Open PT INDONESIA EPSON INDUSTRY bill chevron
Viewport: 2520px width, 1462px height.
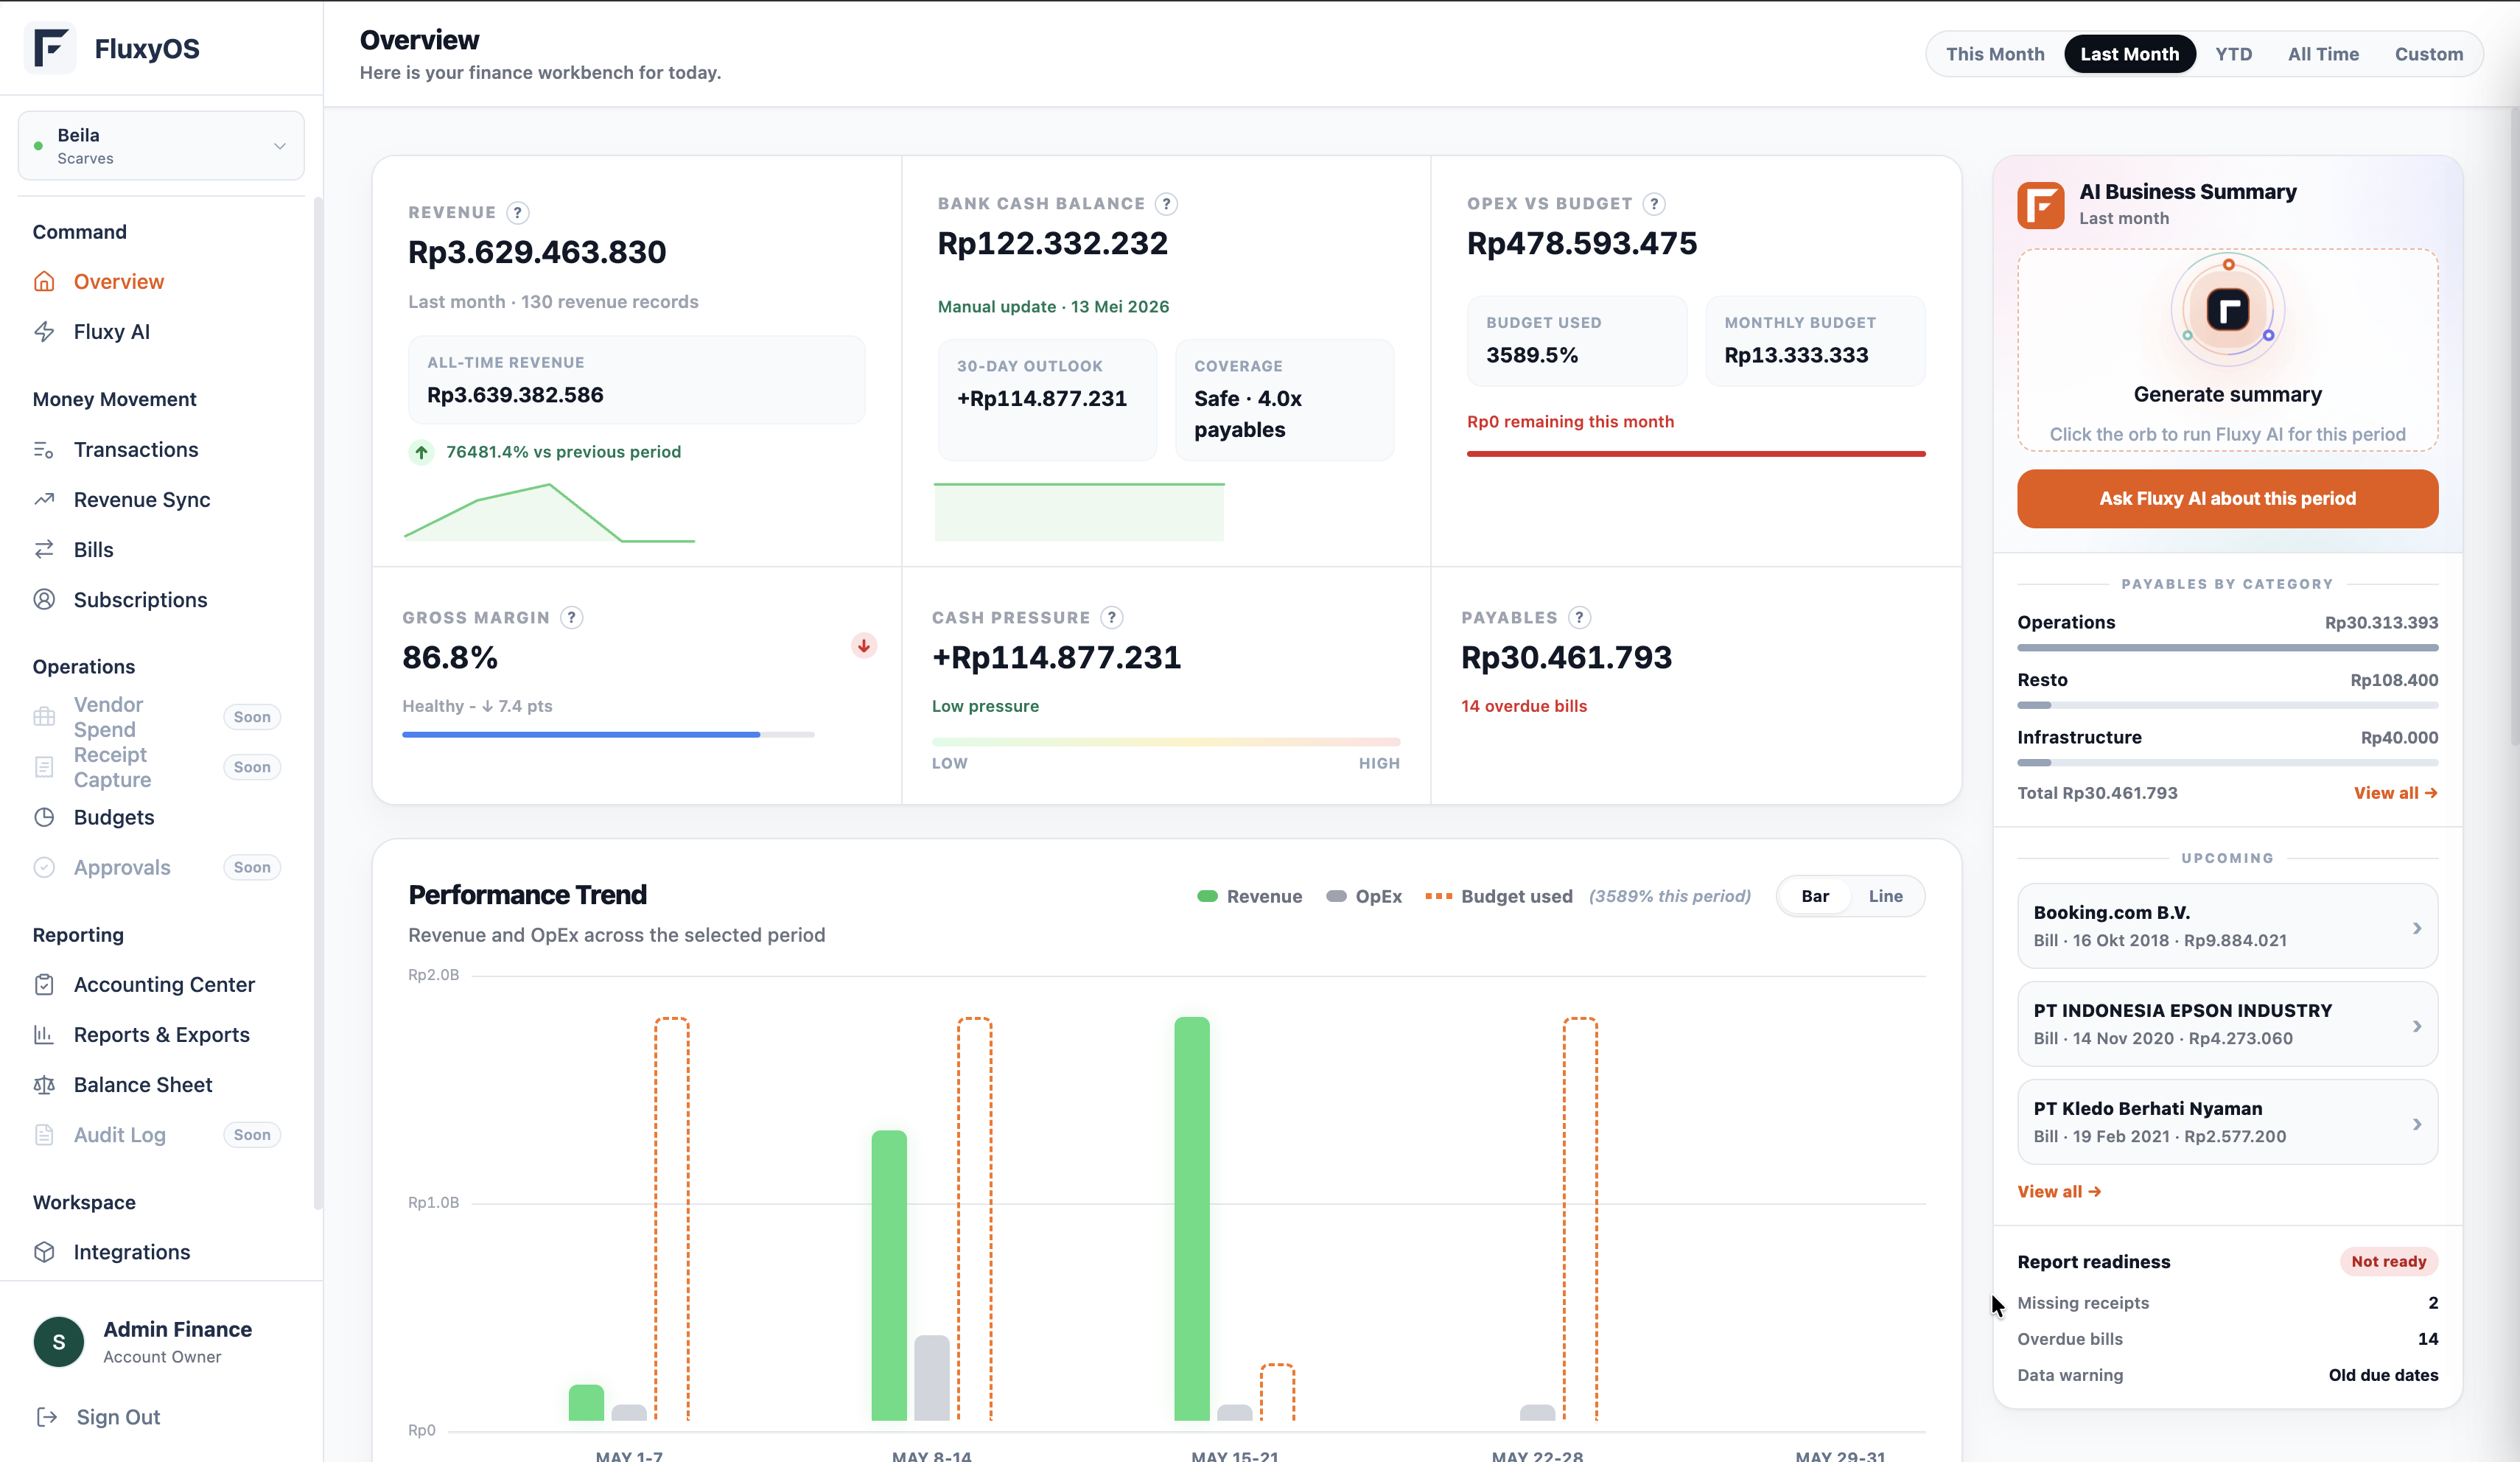[2416, 1026]
